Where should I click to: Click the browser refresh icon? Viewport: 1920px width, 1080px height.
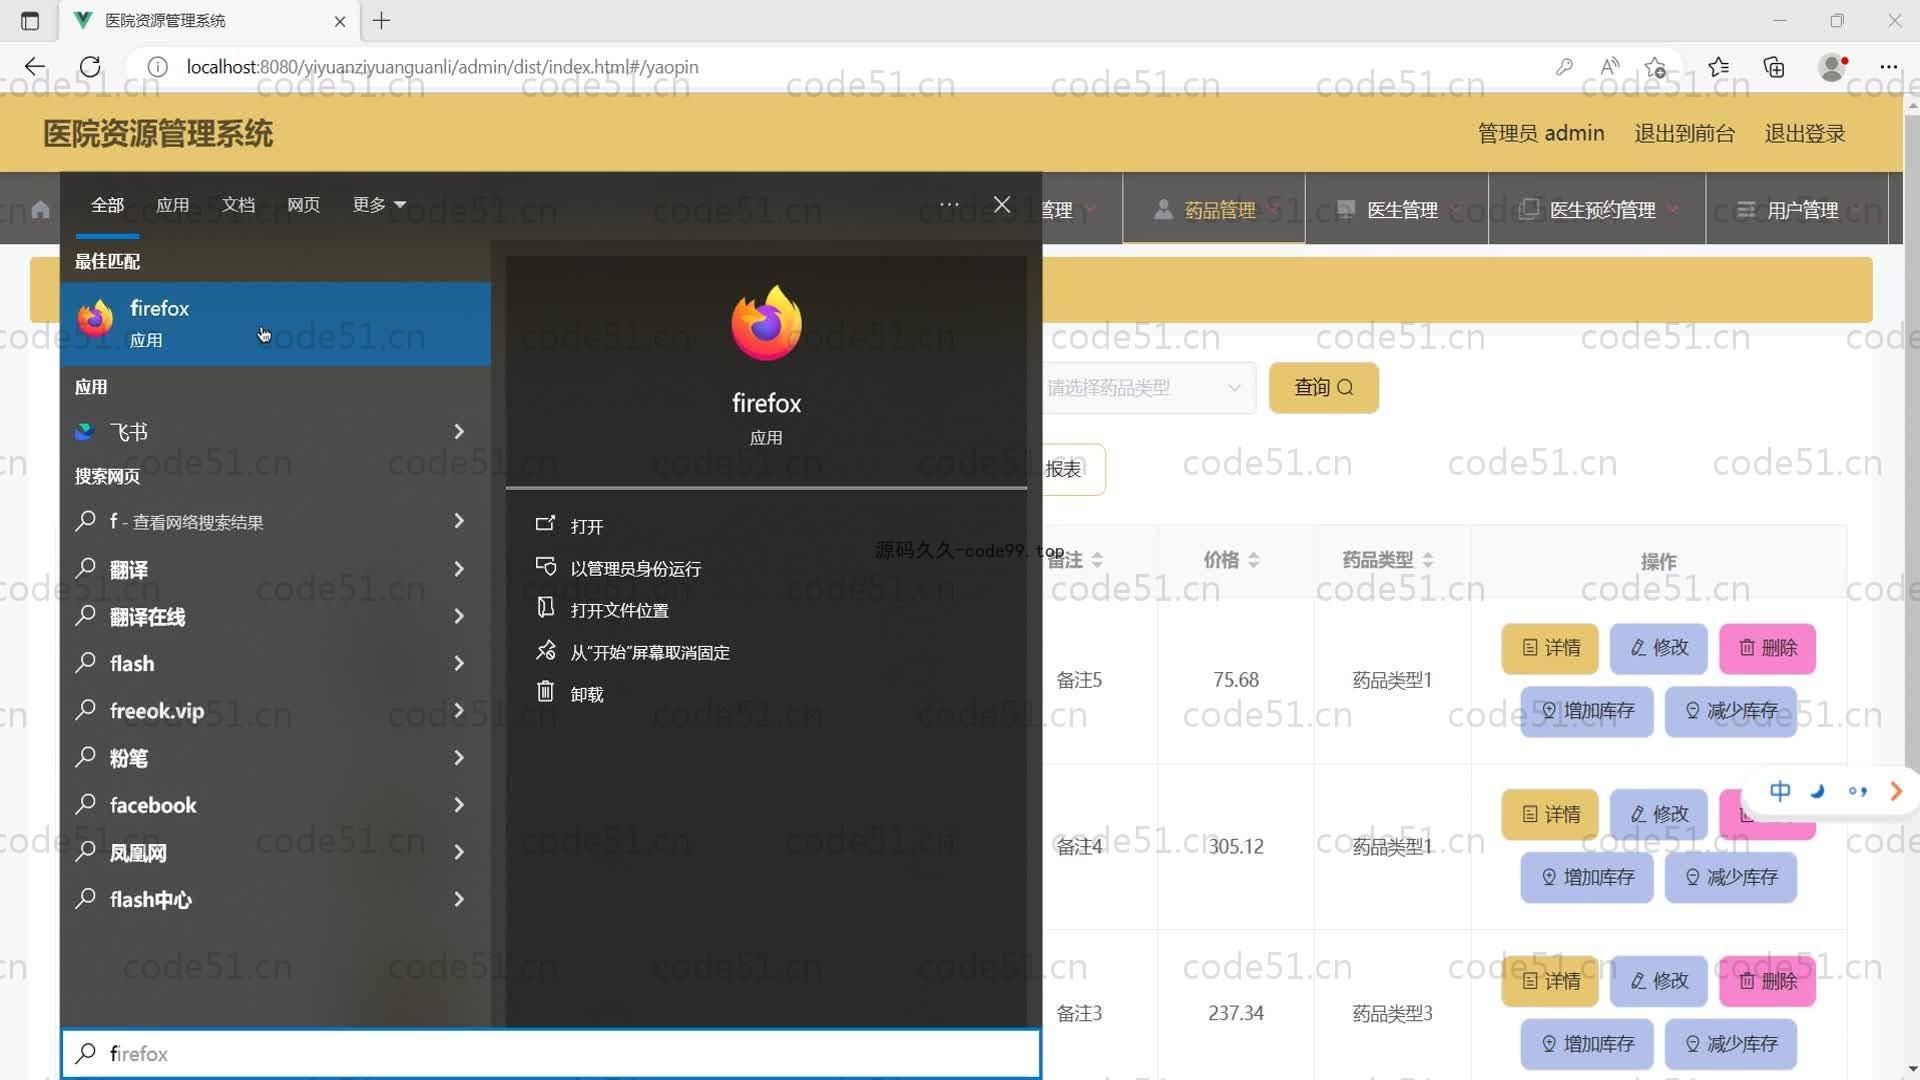tap(90, 67)
